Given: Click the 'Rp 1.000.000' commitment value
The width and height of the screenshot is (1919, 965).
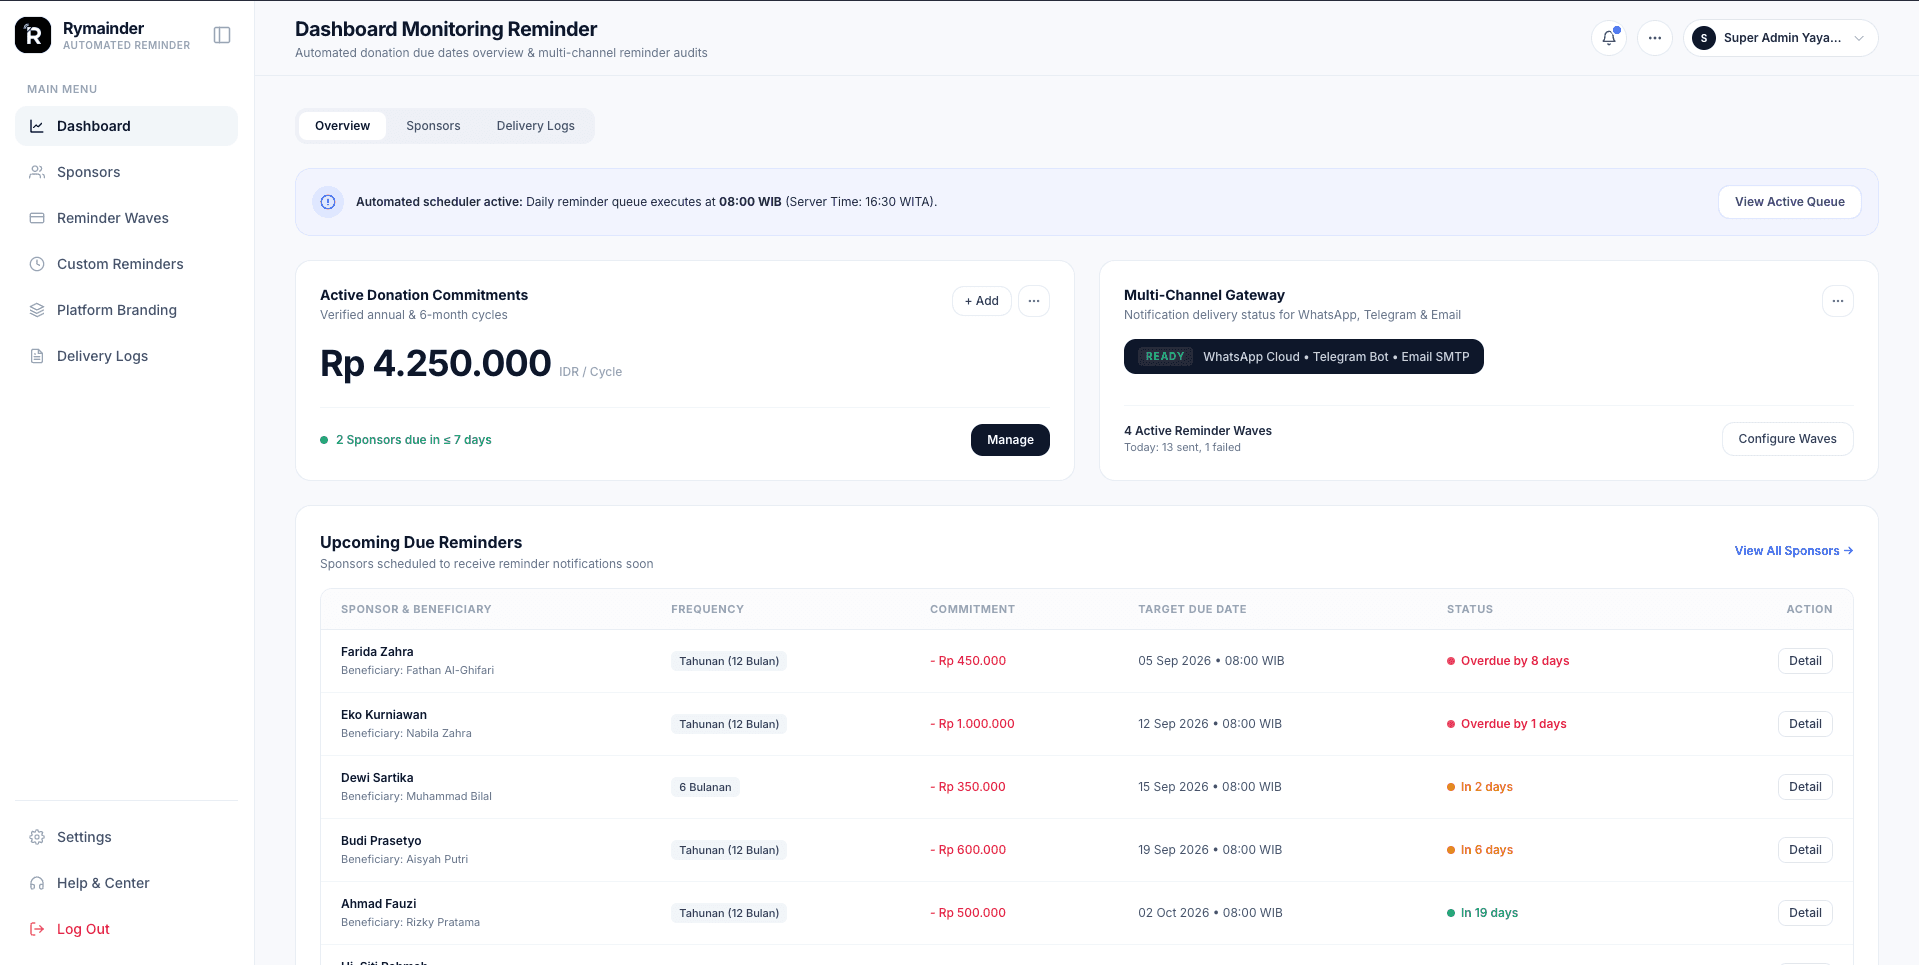Looking at the screenshot, I should pos(972,724).
